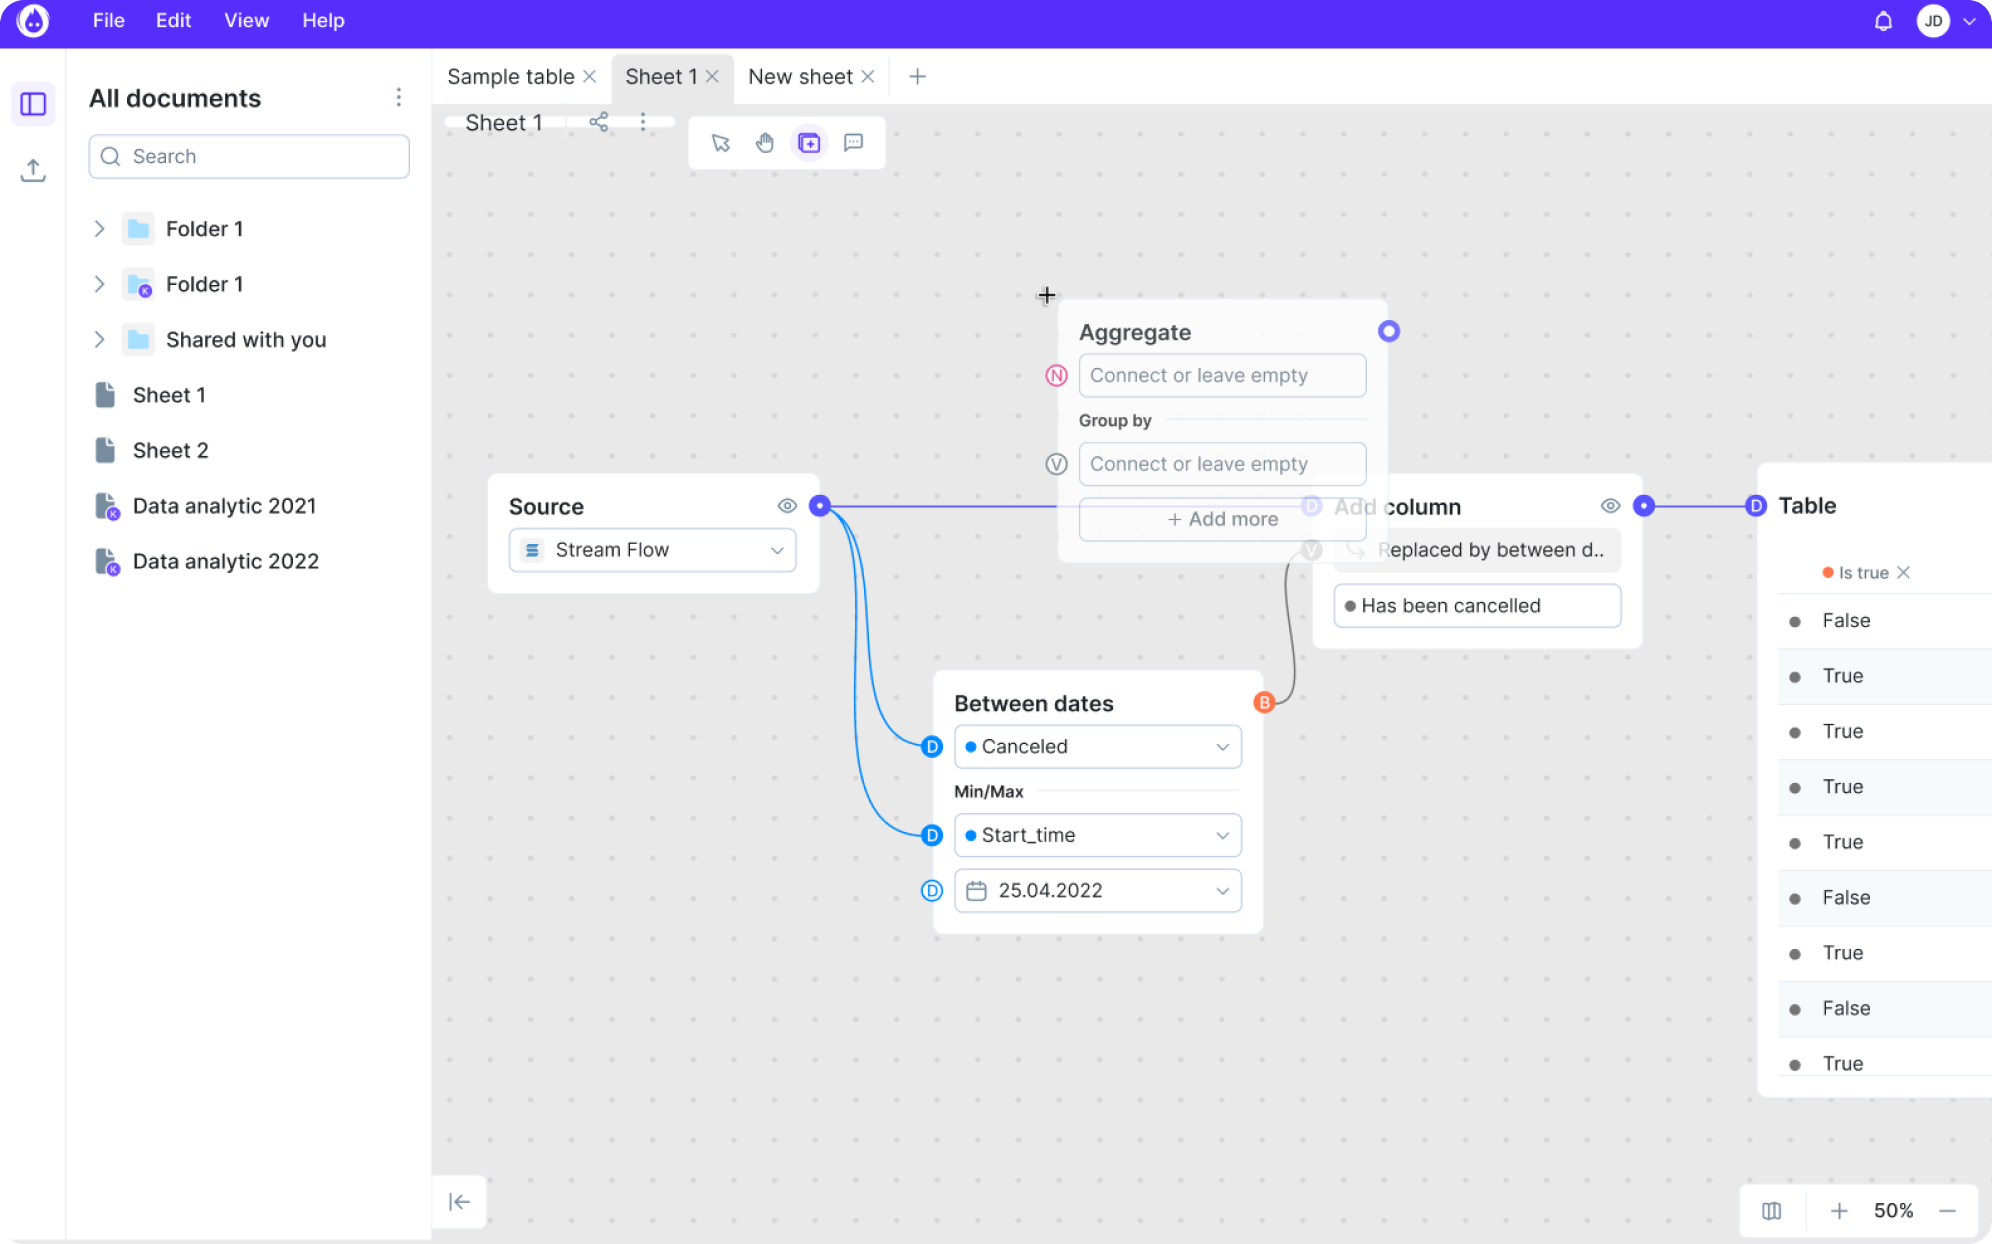The height and width of the screenshot is (1244, 1992).
Task: Remove the Is true filter tag
Action: click(x=1904, y=572)
